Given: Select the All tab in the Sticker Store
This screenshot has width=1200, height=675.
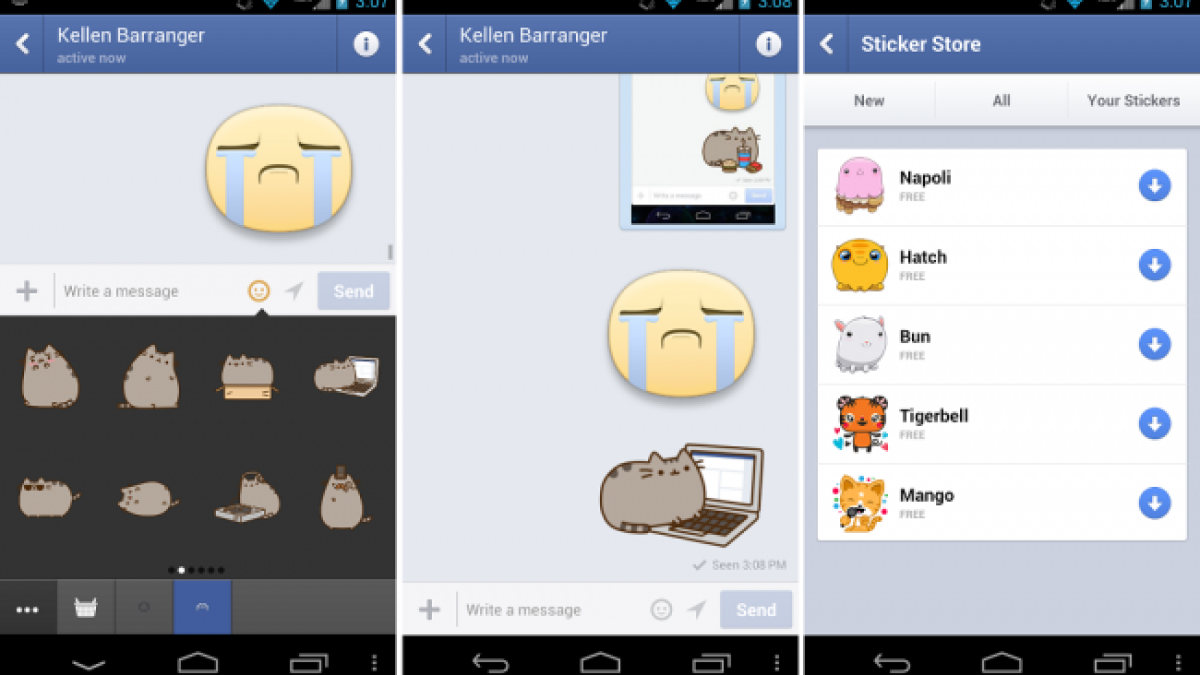Looking at the screenshot, I should pyautogui.click(x=1001, y=100).
